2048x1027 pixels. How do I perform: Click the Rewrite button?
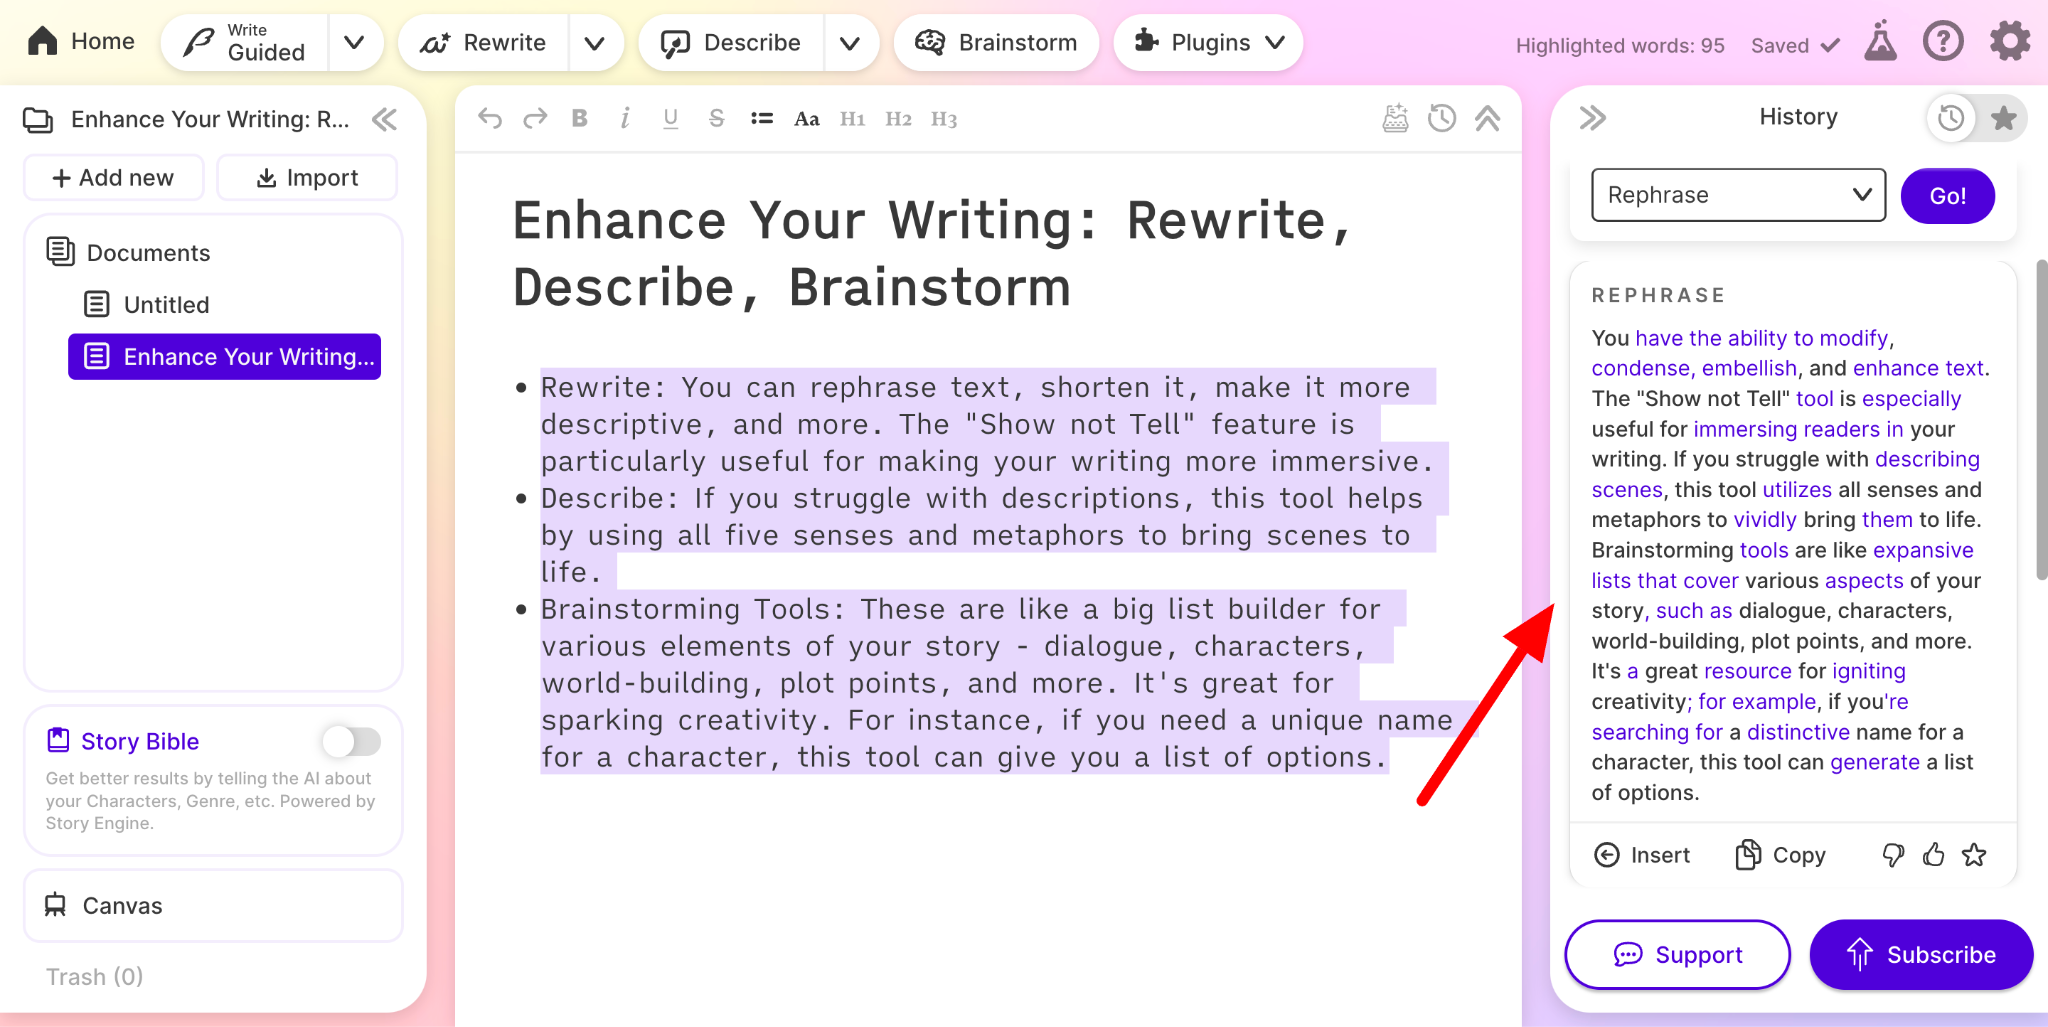[x=483, y=43]
